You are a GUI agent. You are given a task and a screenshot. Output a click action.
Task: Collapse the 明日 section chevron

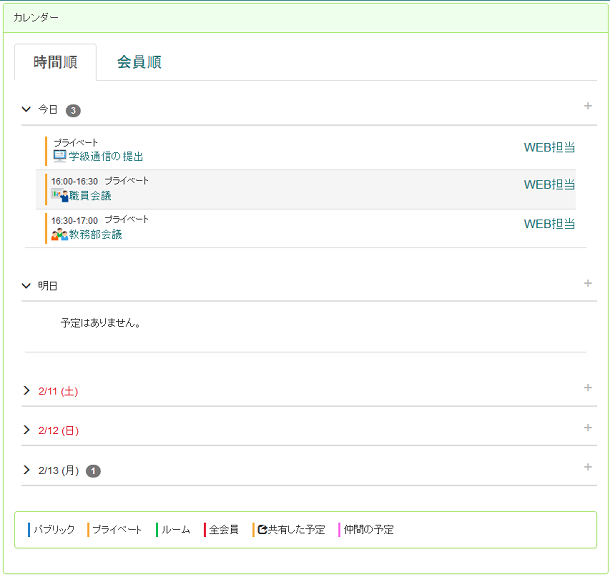pos(26,286)
